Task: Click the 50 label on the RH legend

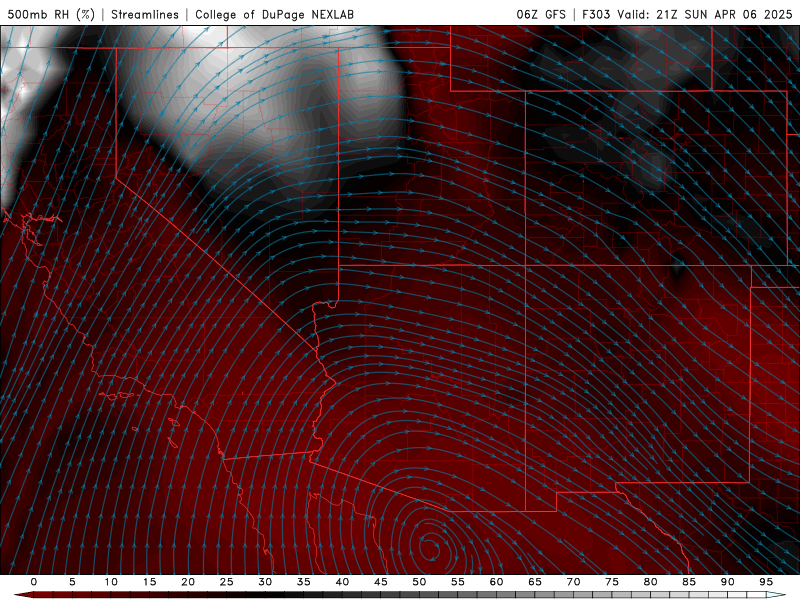Action: click(419, 582)
